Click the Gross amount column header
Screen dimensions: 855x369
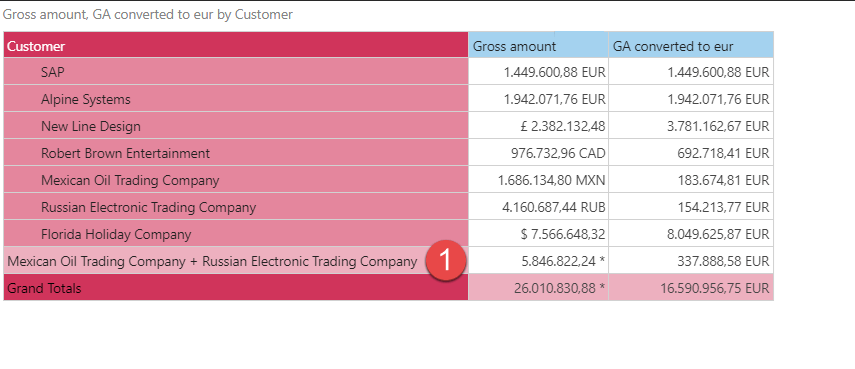[x=538, y=45]
